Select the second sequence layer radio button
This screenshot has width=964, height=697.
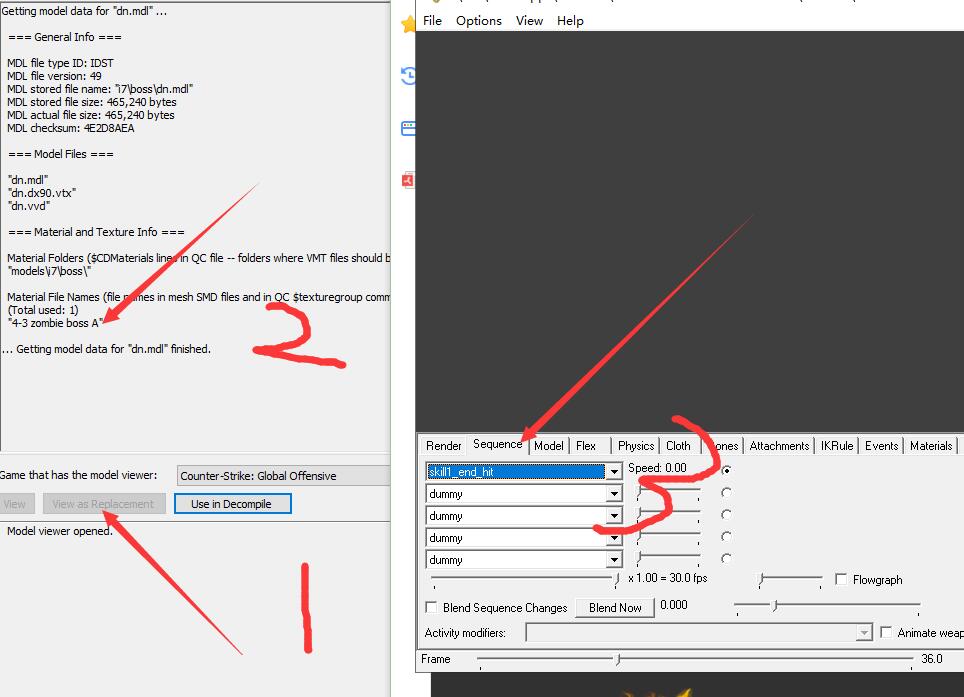tap(726, 493)
